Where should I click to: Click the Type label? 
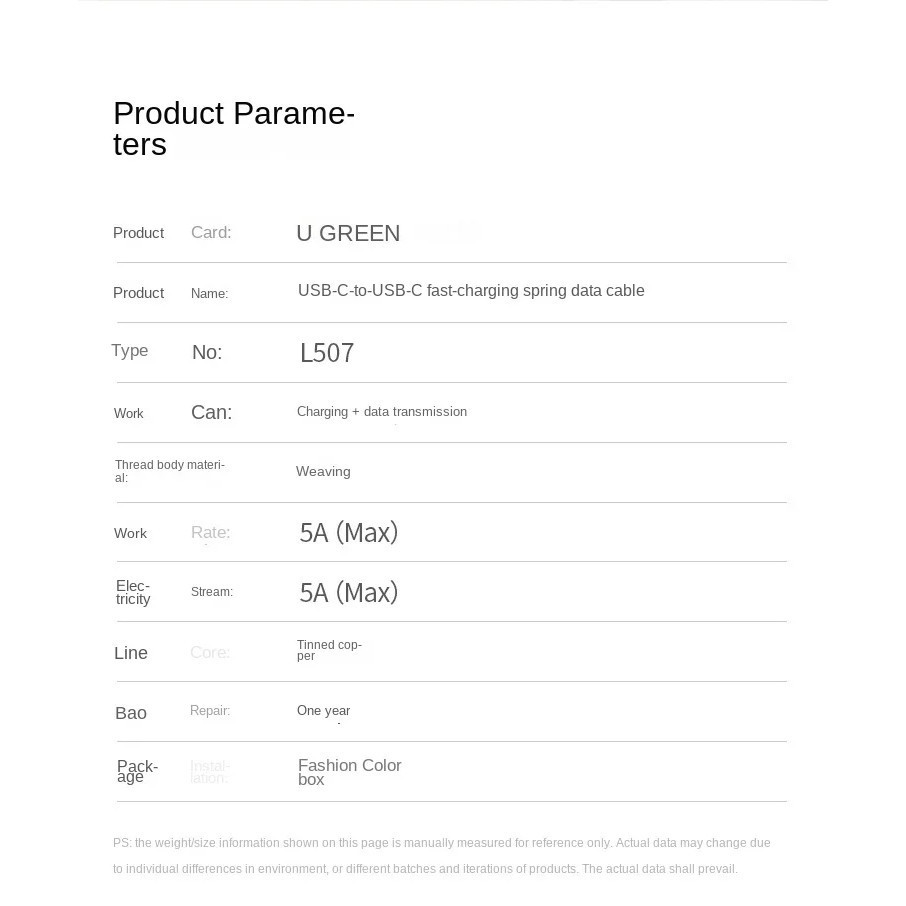coord(130,351)
